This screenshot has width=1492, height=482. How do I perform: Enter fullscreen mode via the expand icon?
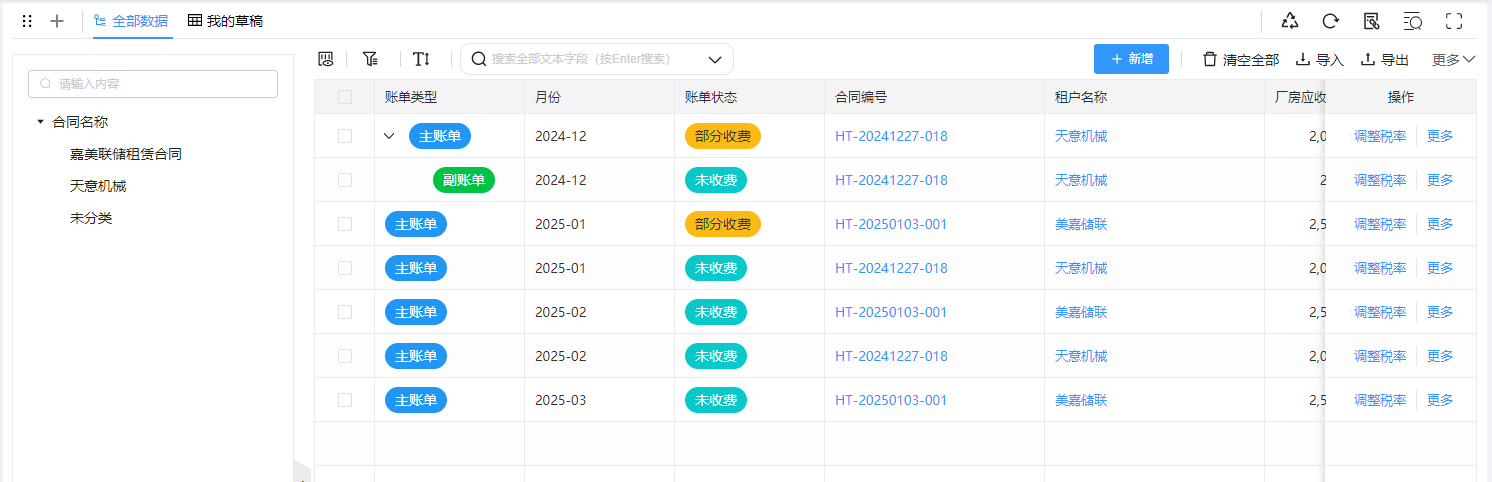[1454, 21]
